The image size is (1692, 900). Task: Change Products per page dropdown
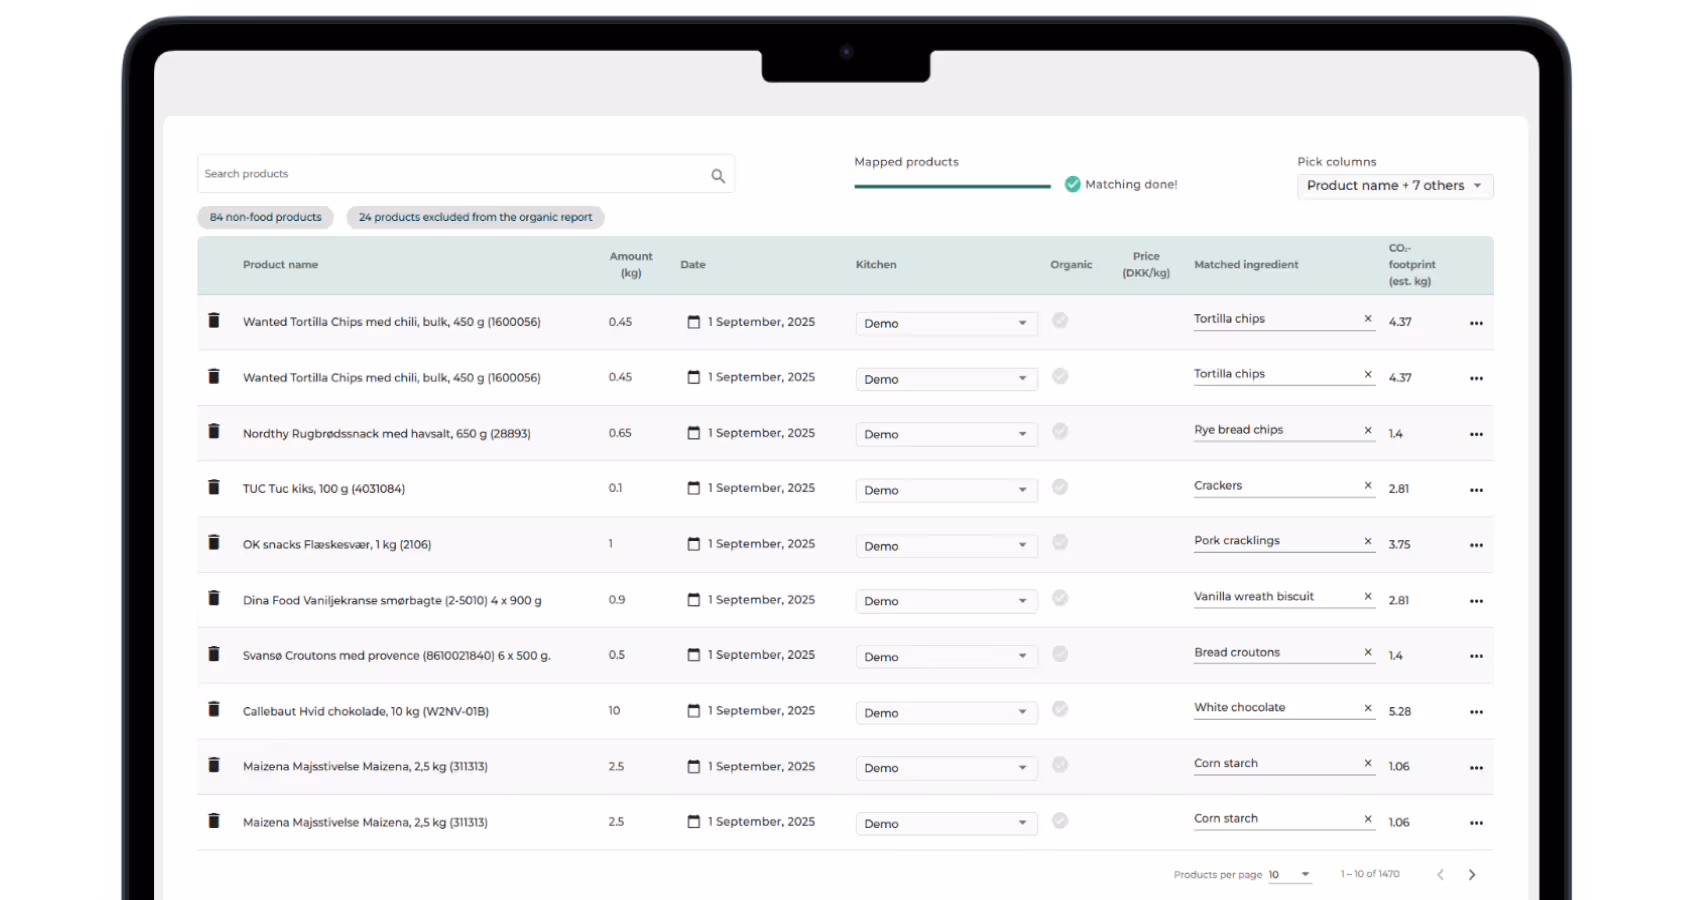pyautogui.click(x=1290, y=875)
